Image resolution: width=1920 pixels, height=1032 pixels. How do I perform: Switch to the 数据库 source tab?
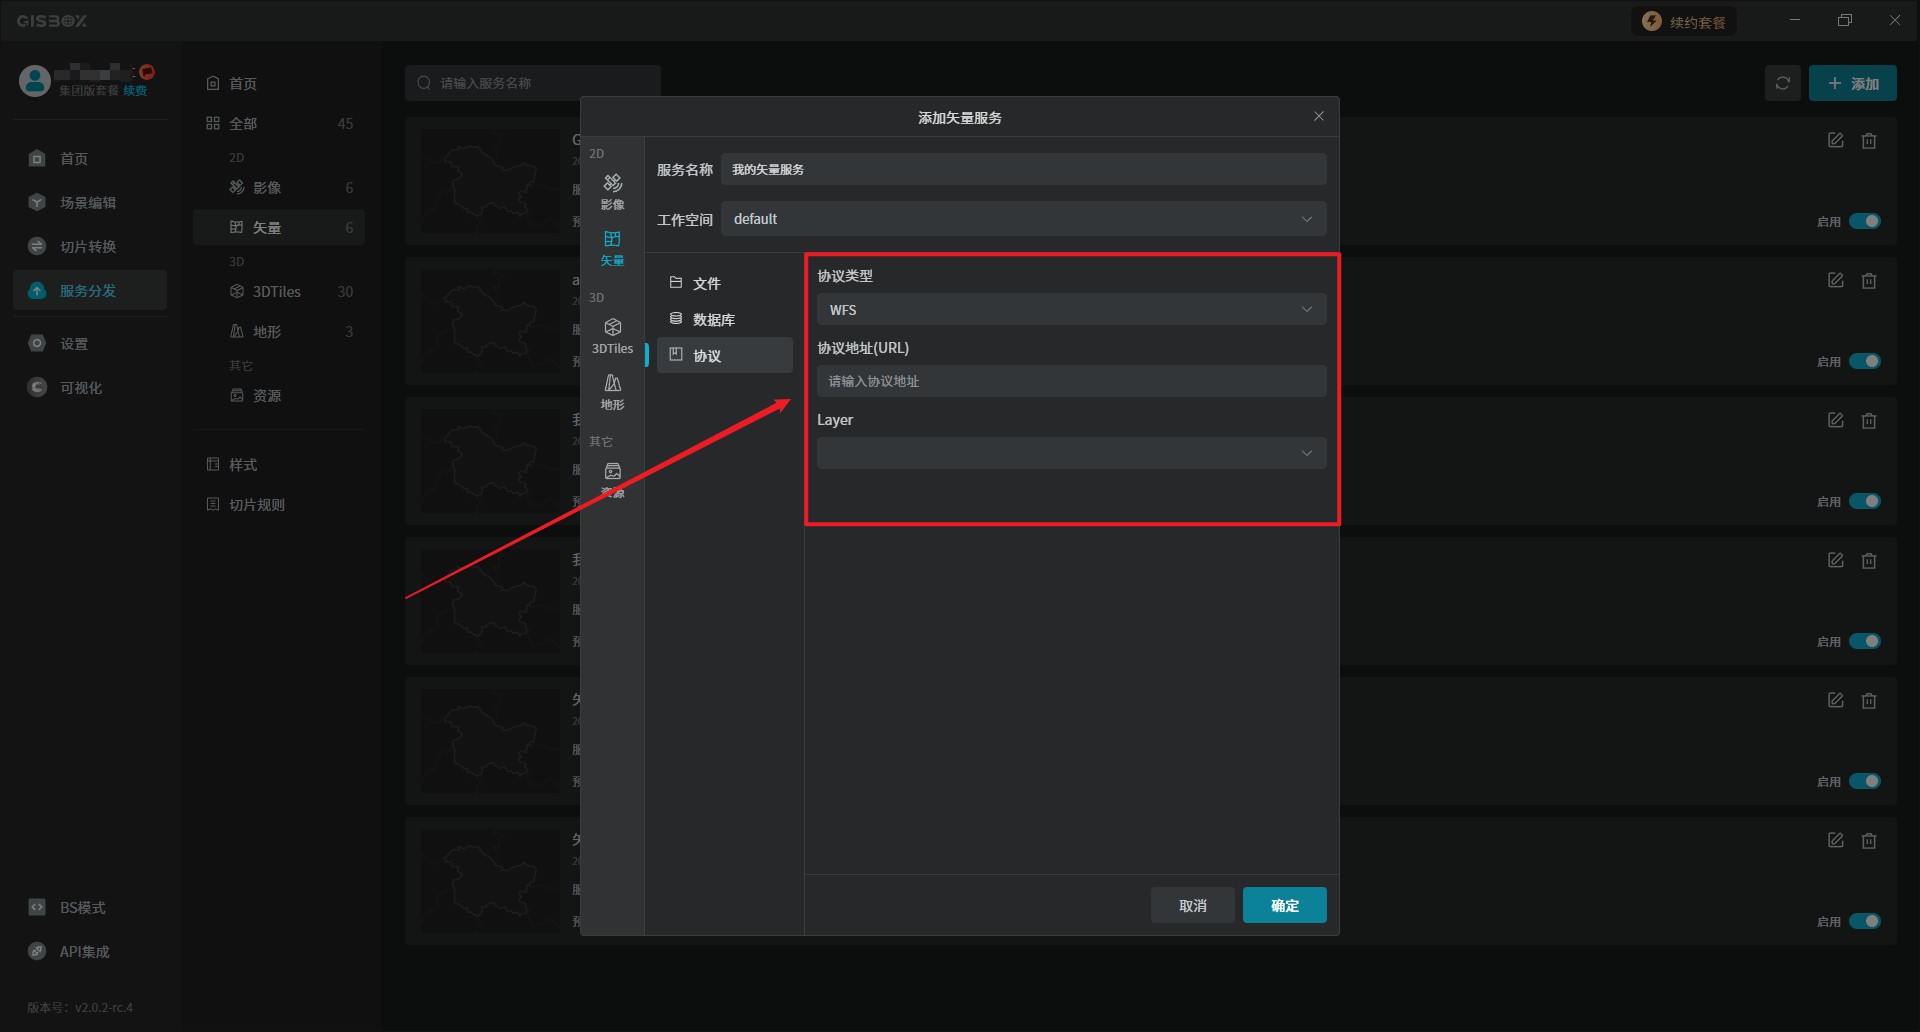[x=713, y=320]
